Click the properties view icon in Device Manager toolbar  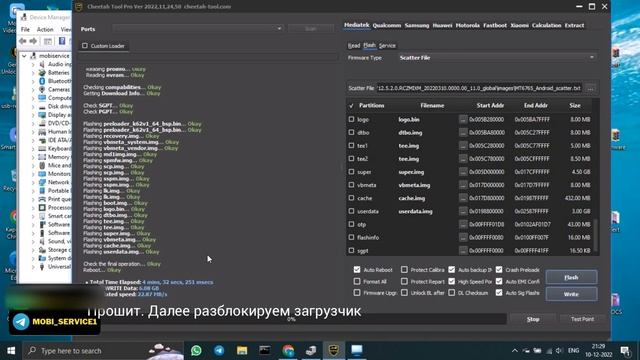pos(48,41)
